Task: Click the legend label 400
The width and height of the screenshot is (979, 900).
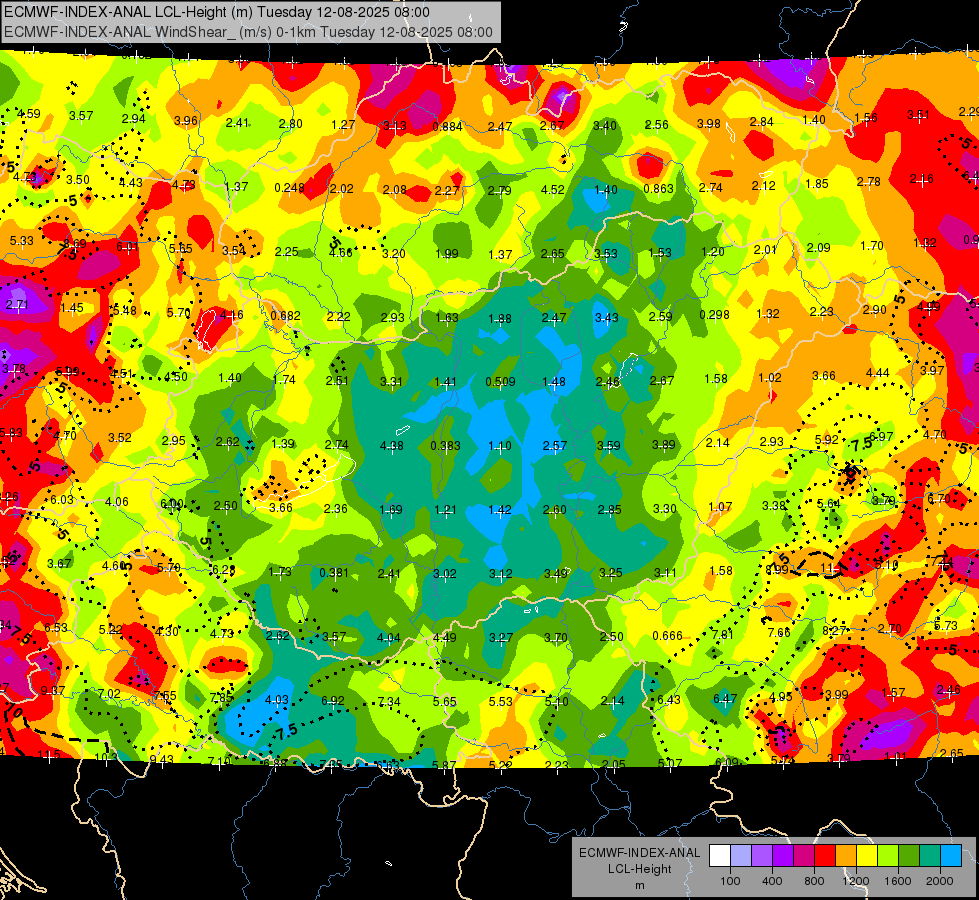Action: click(x=772, y=881)
